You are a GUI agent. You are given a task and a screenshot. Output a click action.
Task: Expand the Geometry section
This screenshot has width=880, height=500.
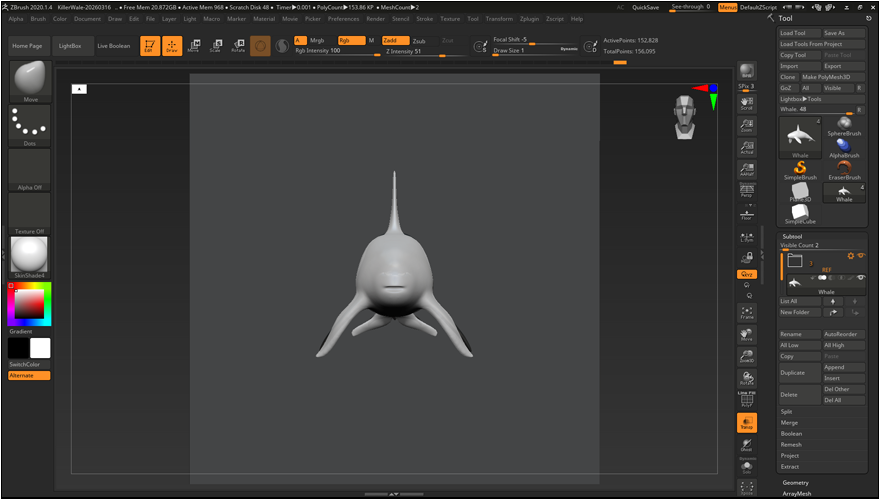point(796,482)
